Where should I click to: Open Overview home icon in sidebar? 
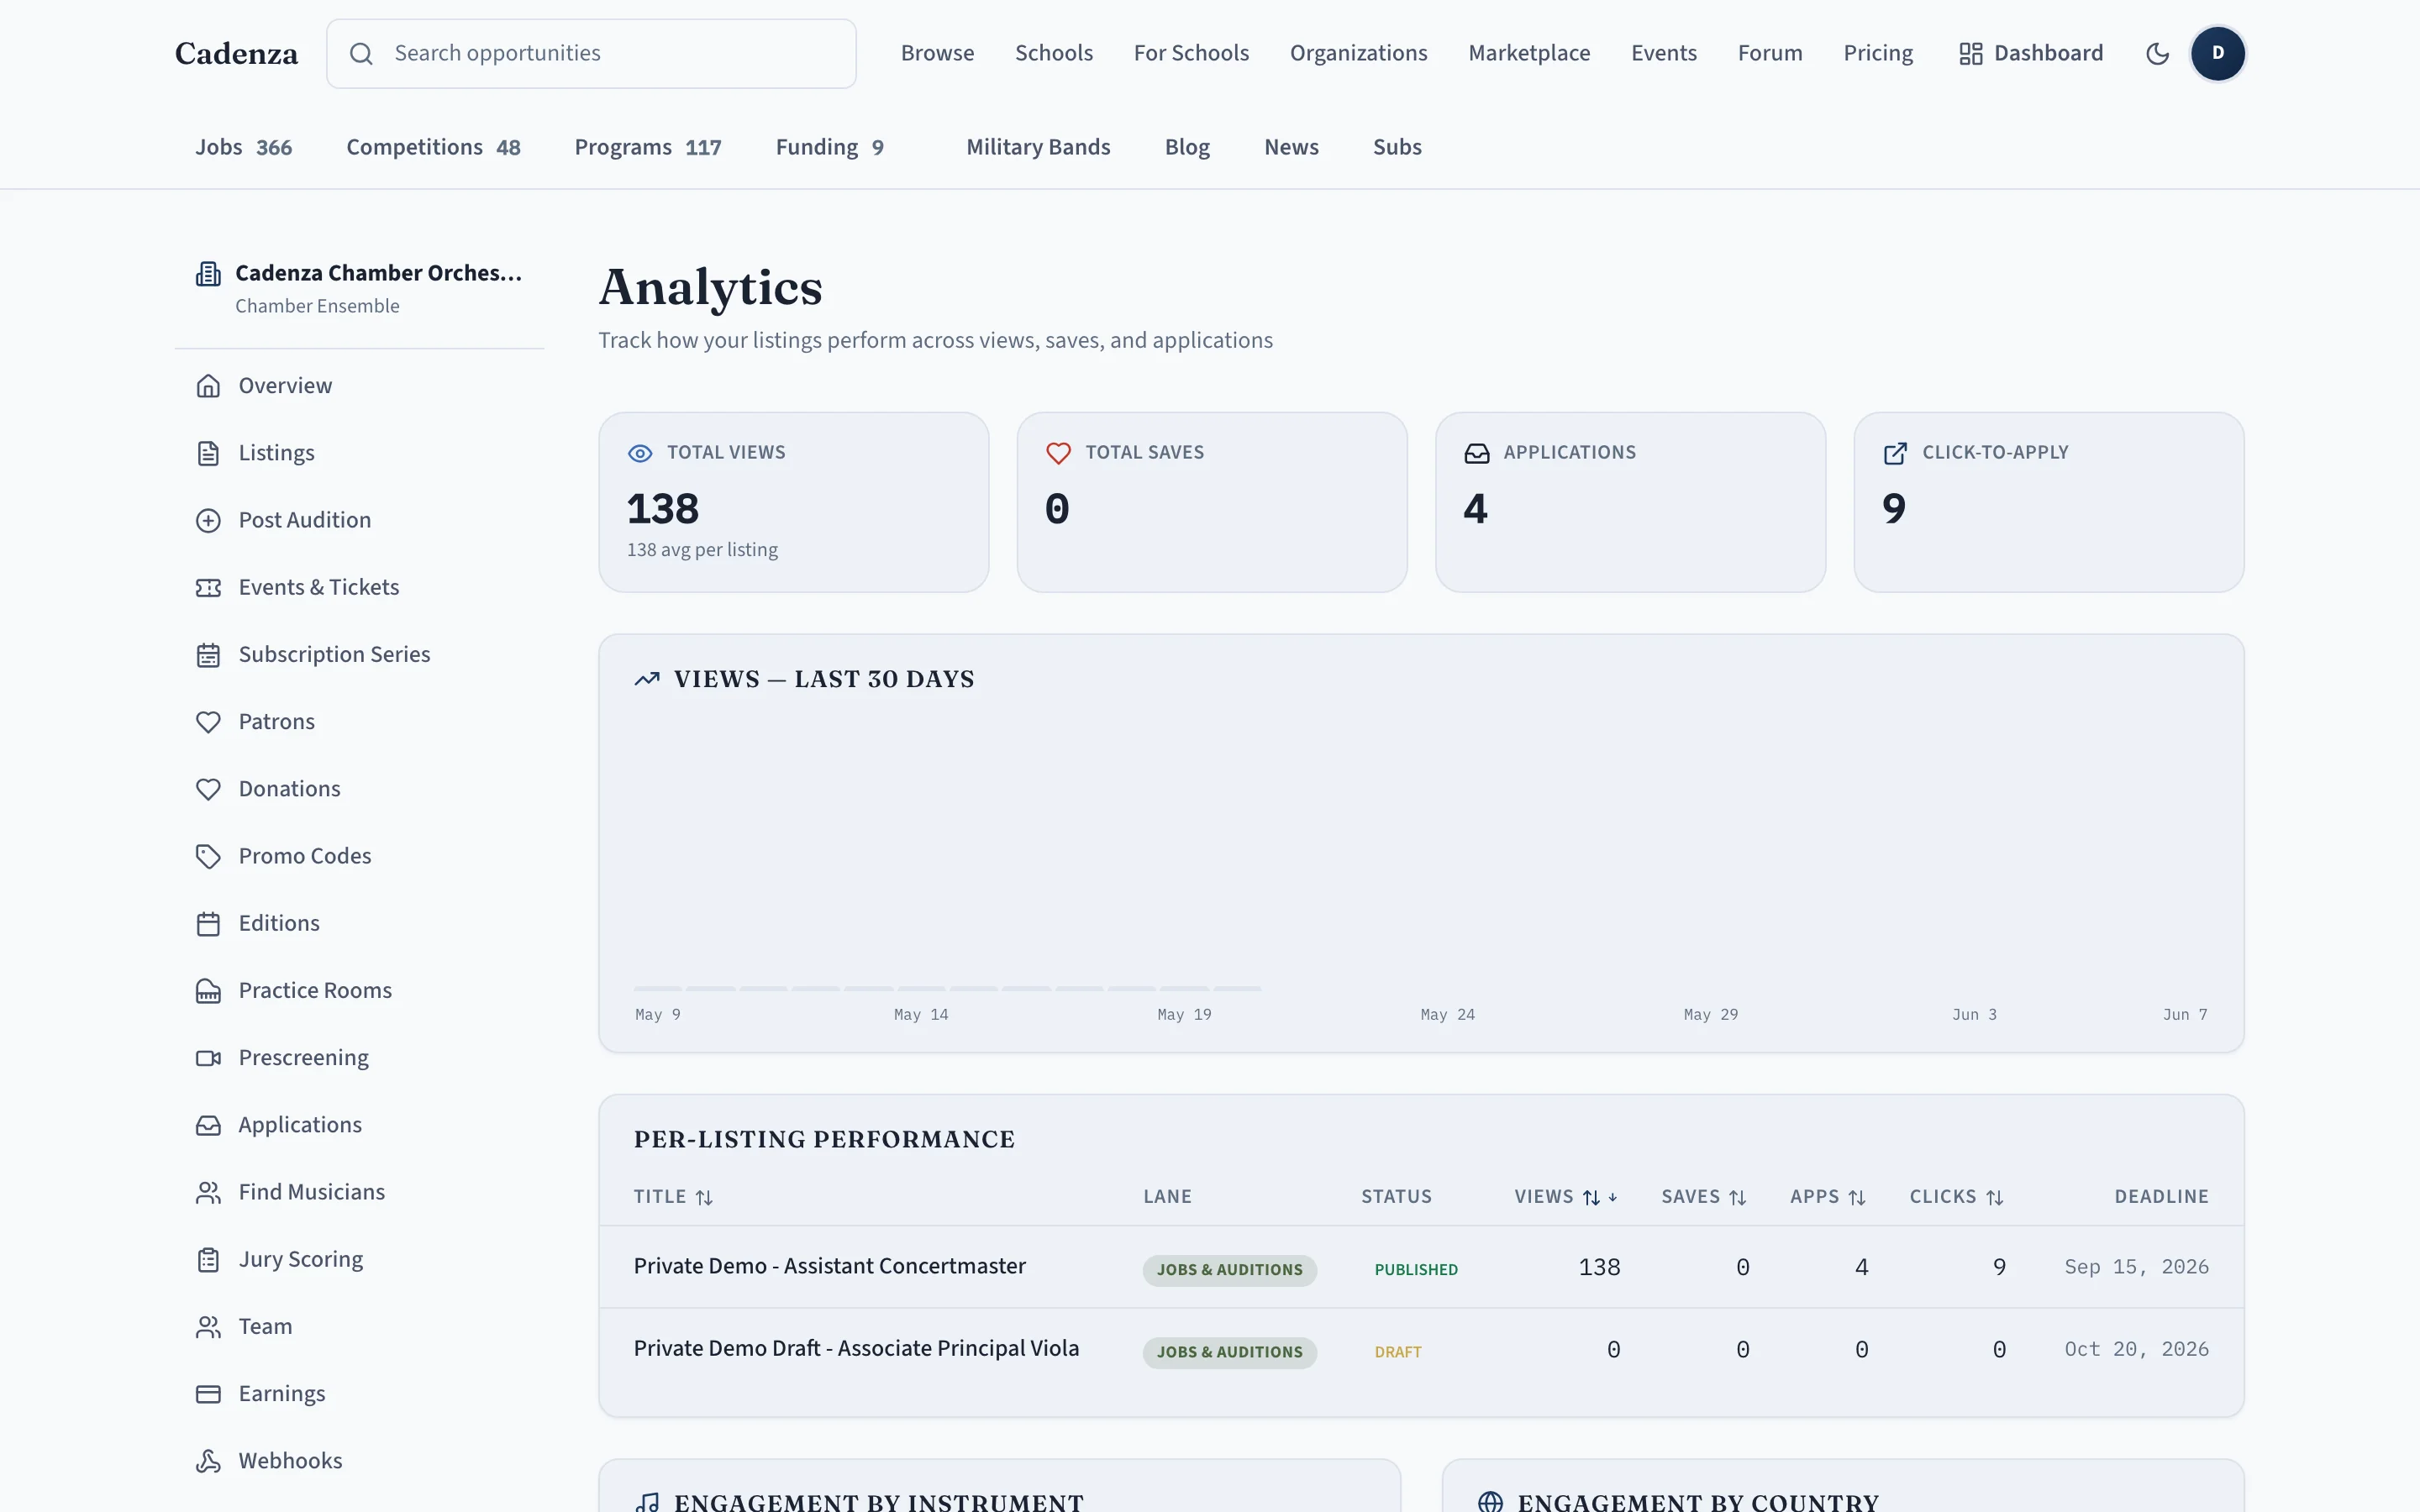(208, 386)
